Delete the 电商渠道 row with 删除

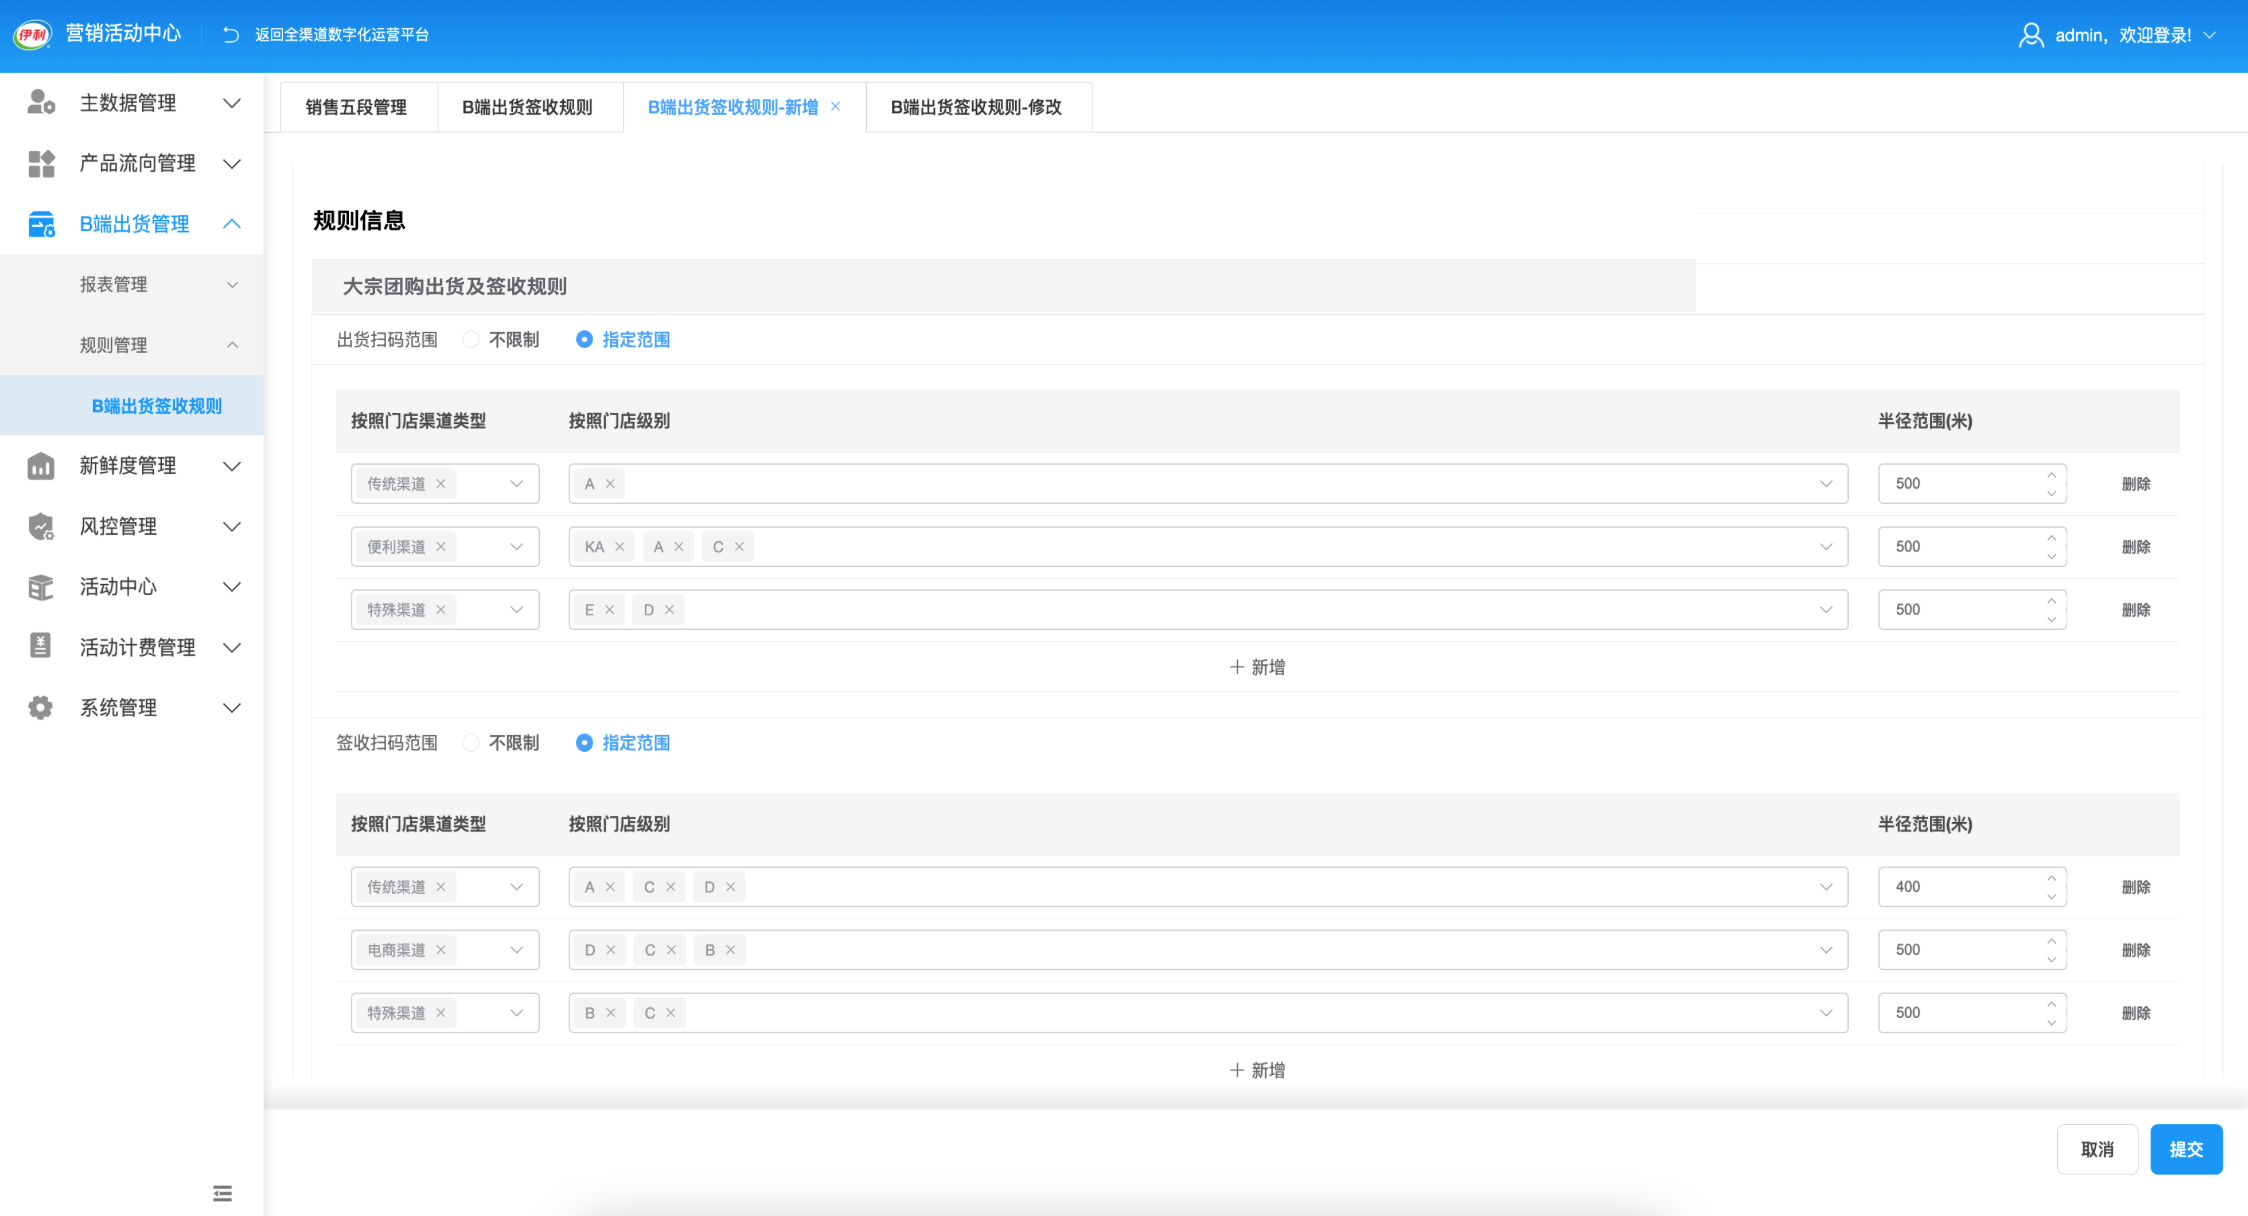tap(2136, 950)
